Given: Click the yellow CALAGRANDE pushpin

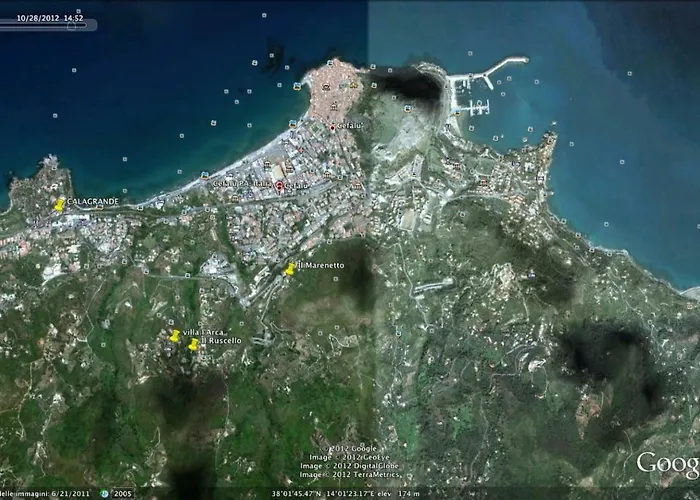Looking at the screenshot, I should pos(60,205).
